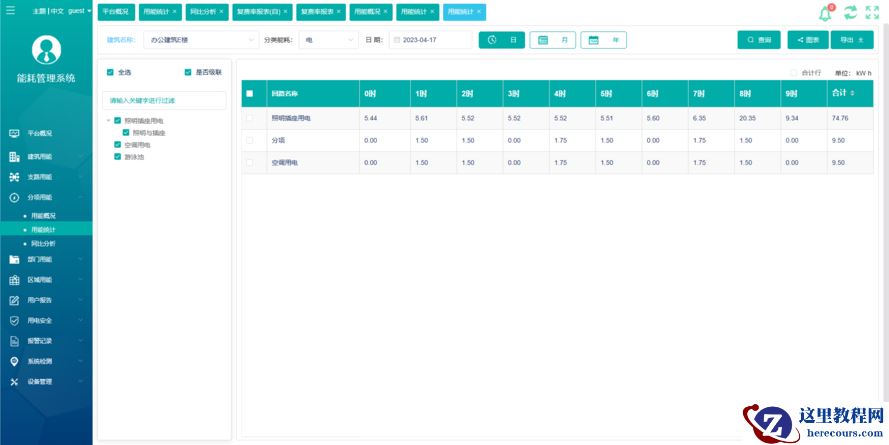Click the date field 2023-04-17
Screen dimensions: 889x445
[430, 40]
